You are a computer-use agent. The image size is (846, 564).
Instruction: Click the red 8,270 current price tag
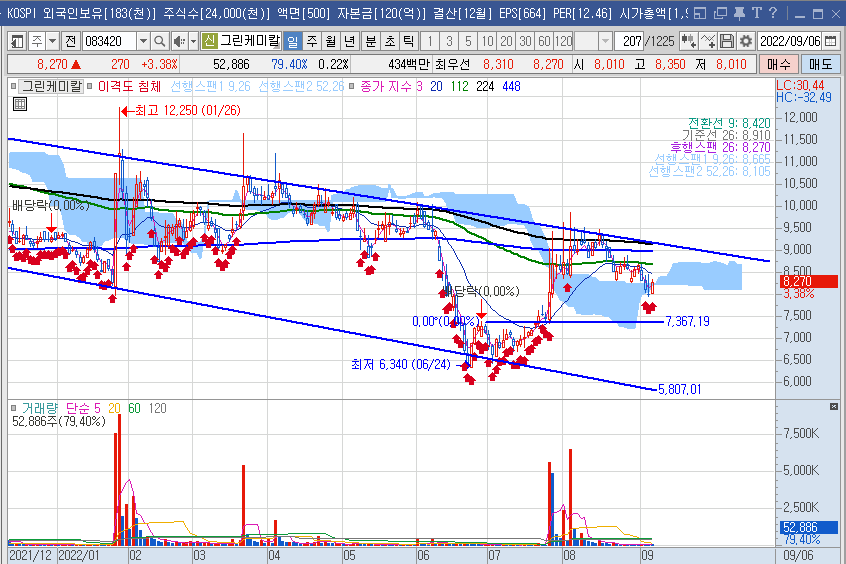pos(809,281)
